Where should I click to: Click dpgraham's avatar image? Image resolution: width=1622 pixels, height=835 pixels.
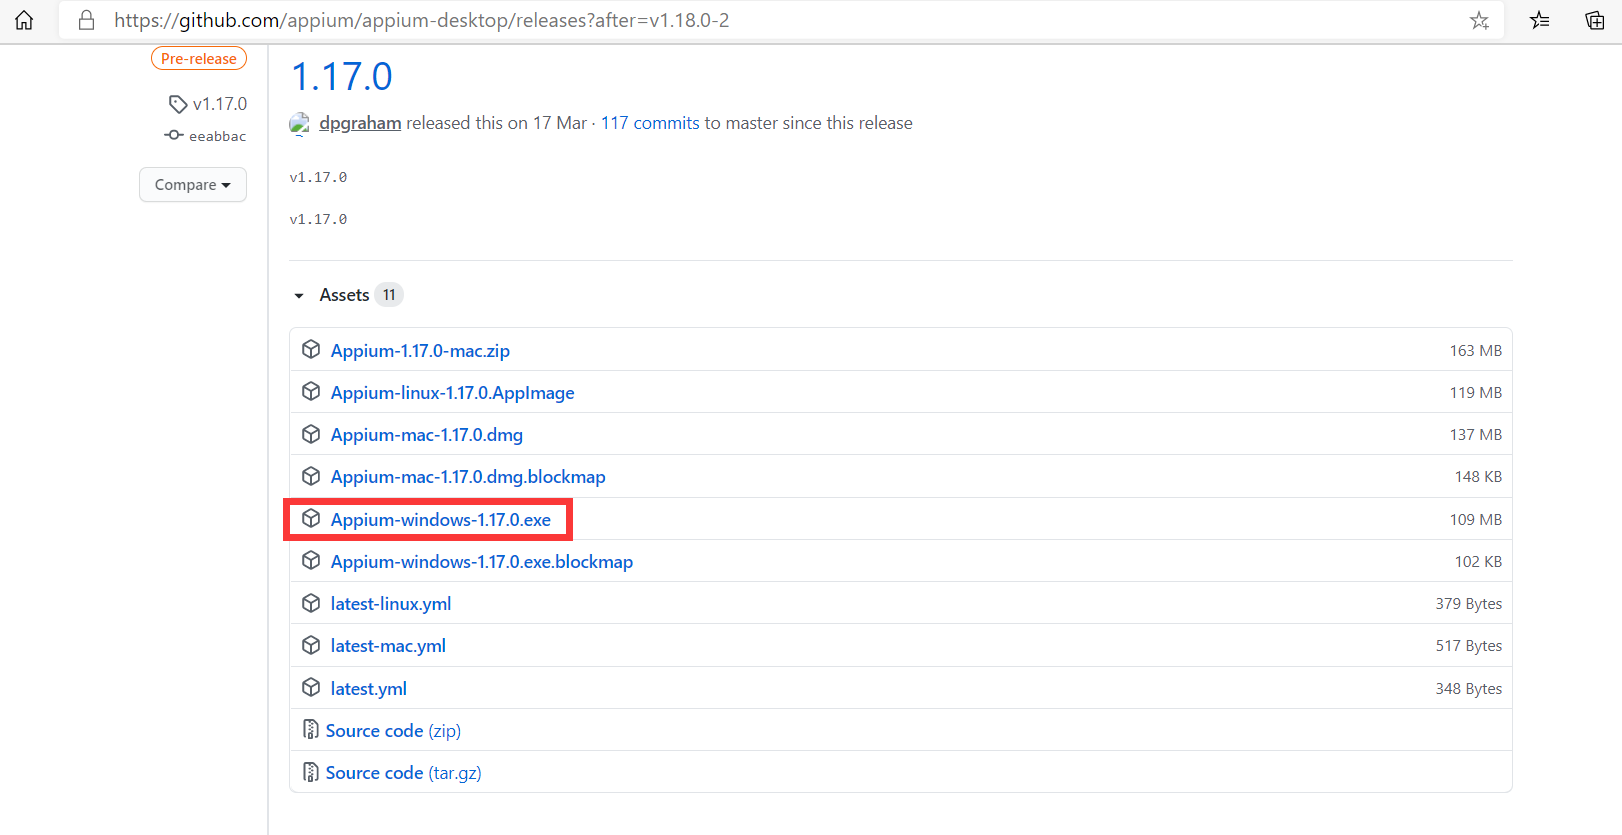click(x=299, y=124)
